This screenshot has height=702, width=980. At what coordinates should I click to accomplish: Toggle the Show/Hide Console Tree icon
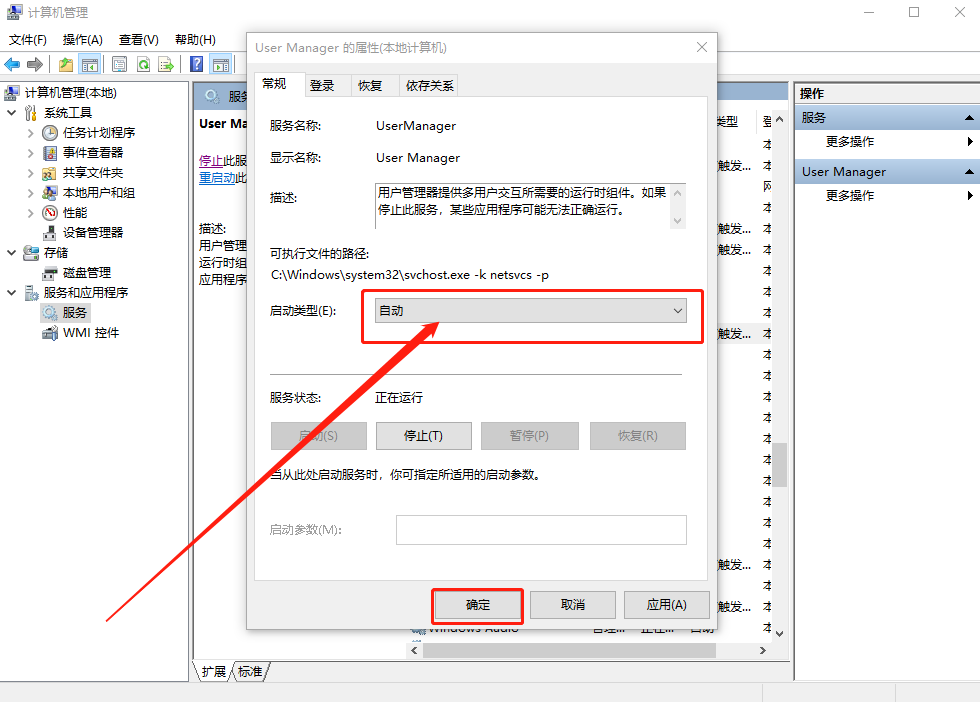(x=90, y=64)
